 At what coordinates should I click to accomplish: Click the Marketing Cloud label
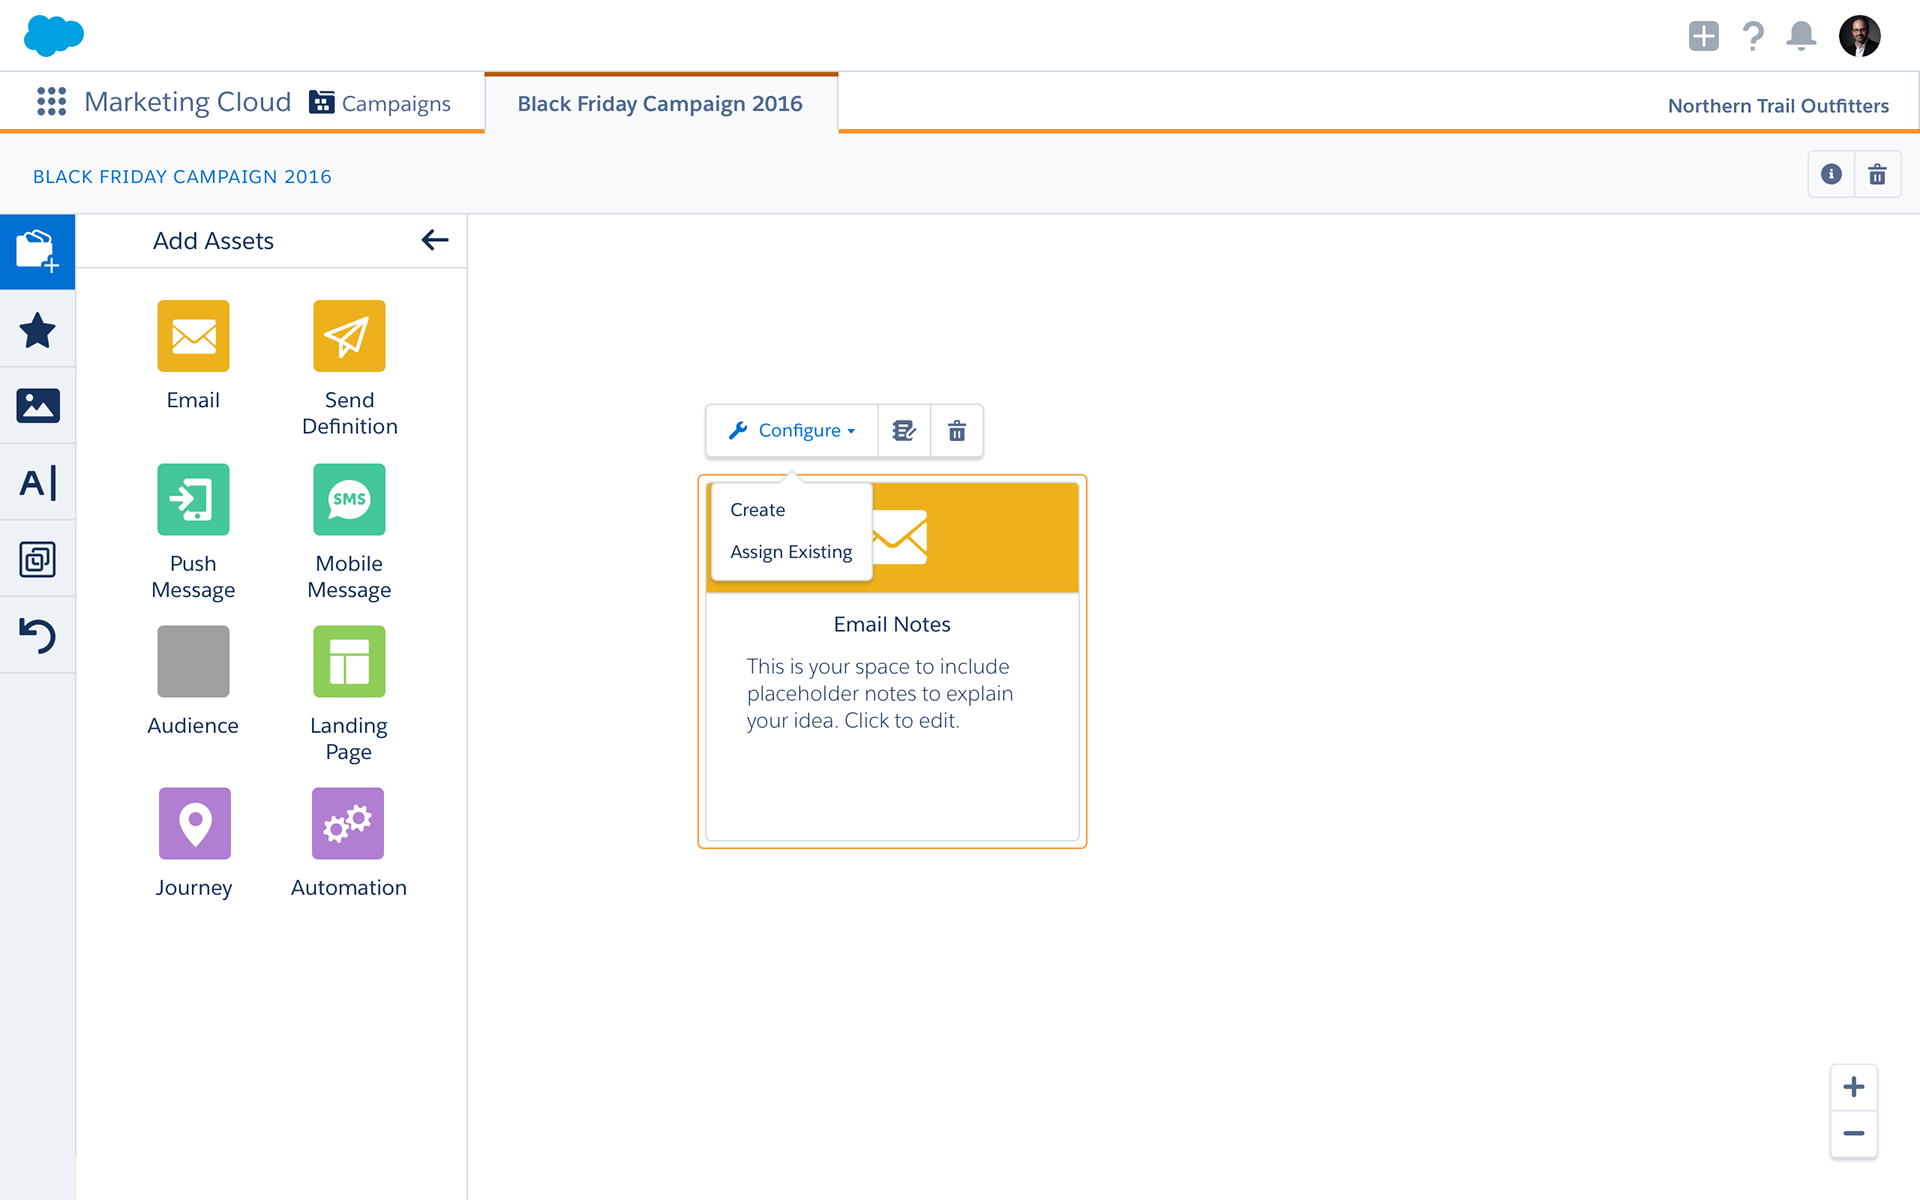click(187, 102)
